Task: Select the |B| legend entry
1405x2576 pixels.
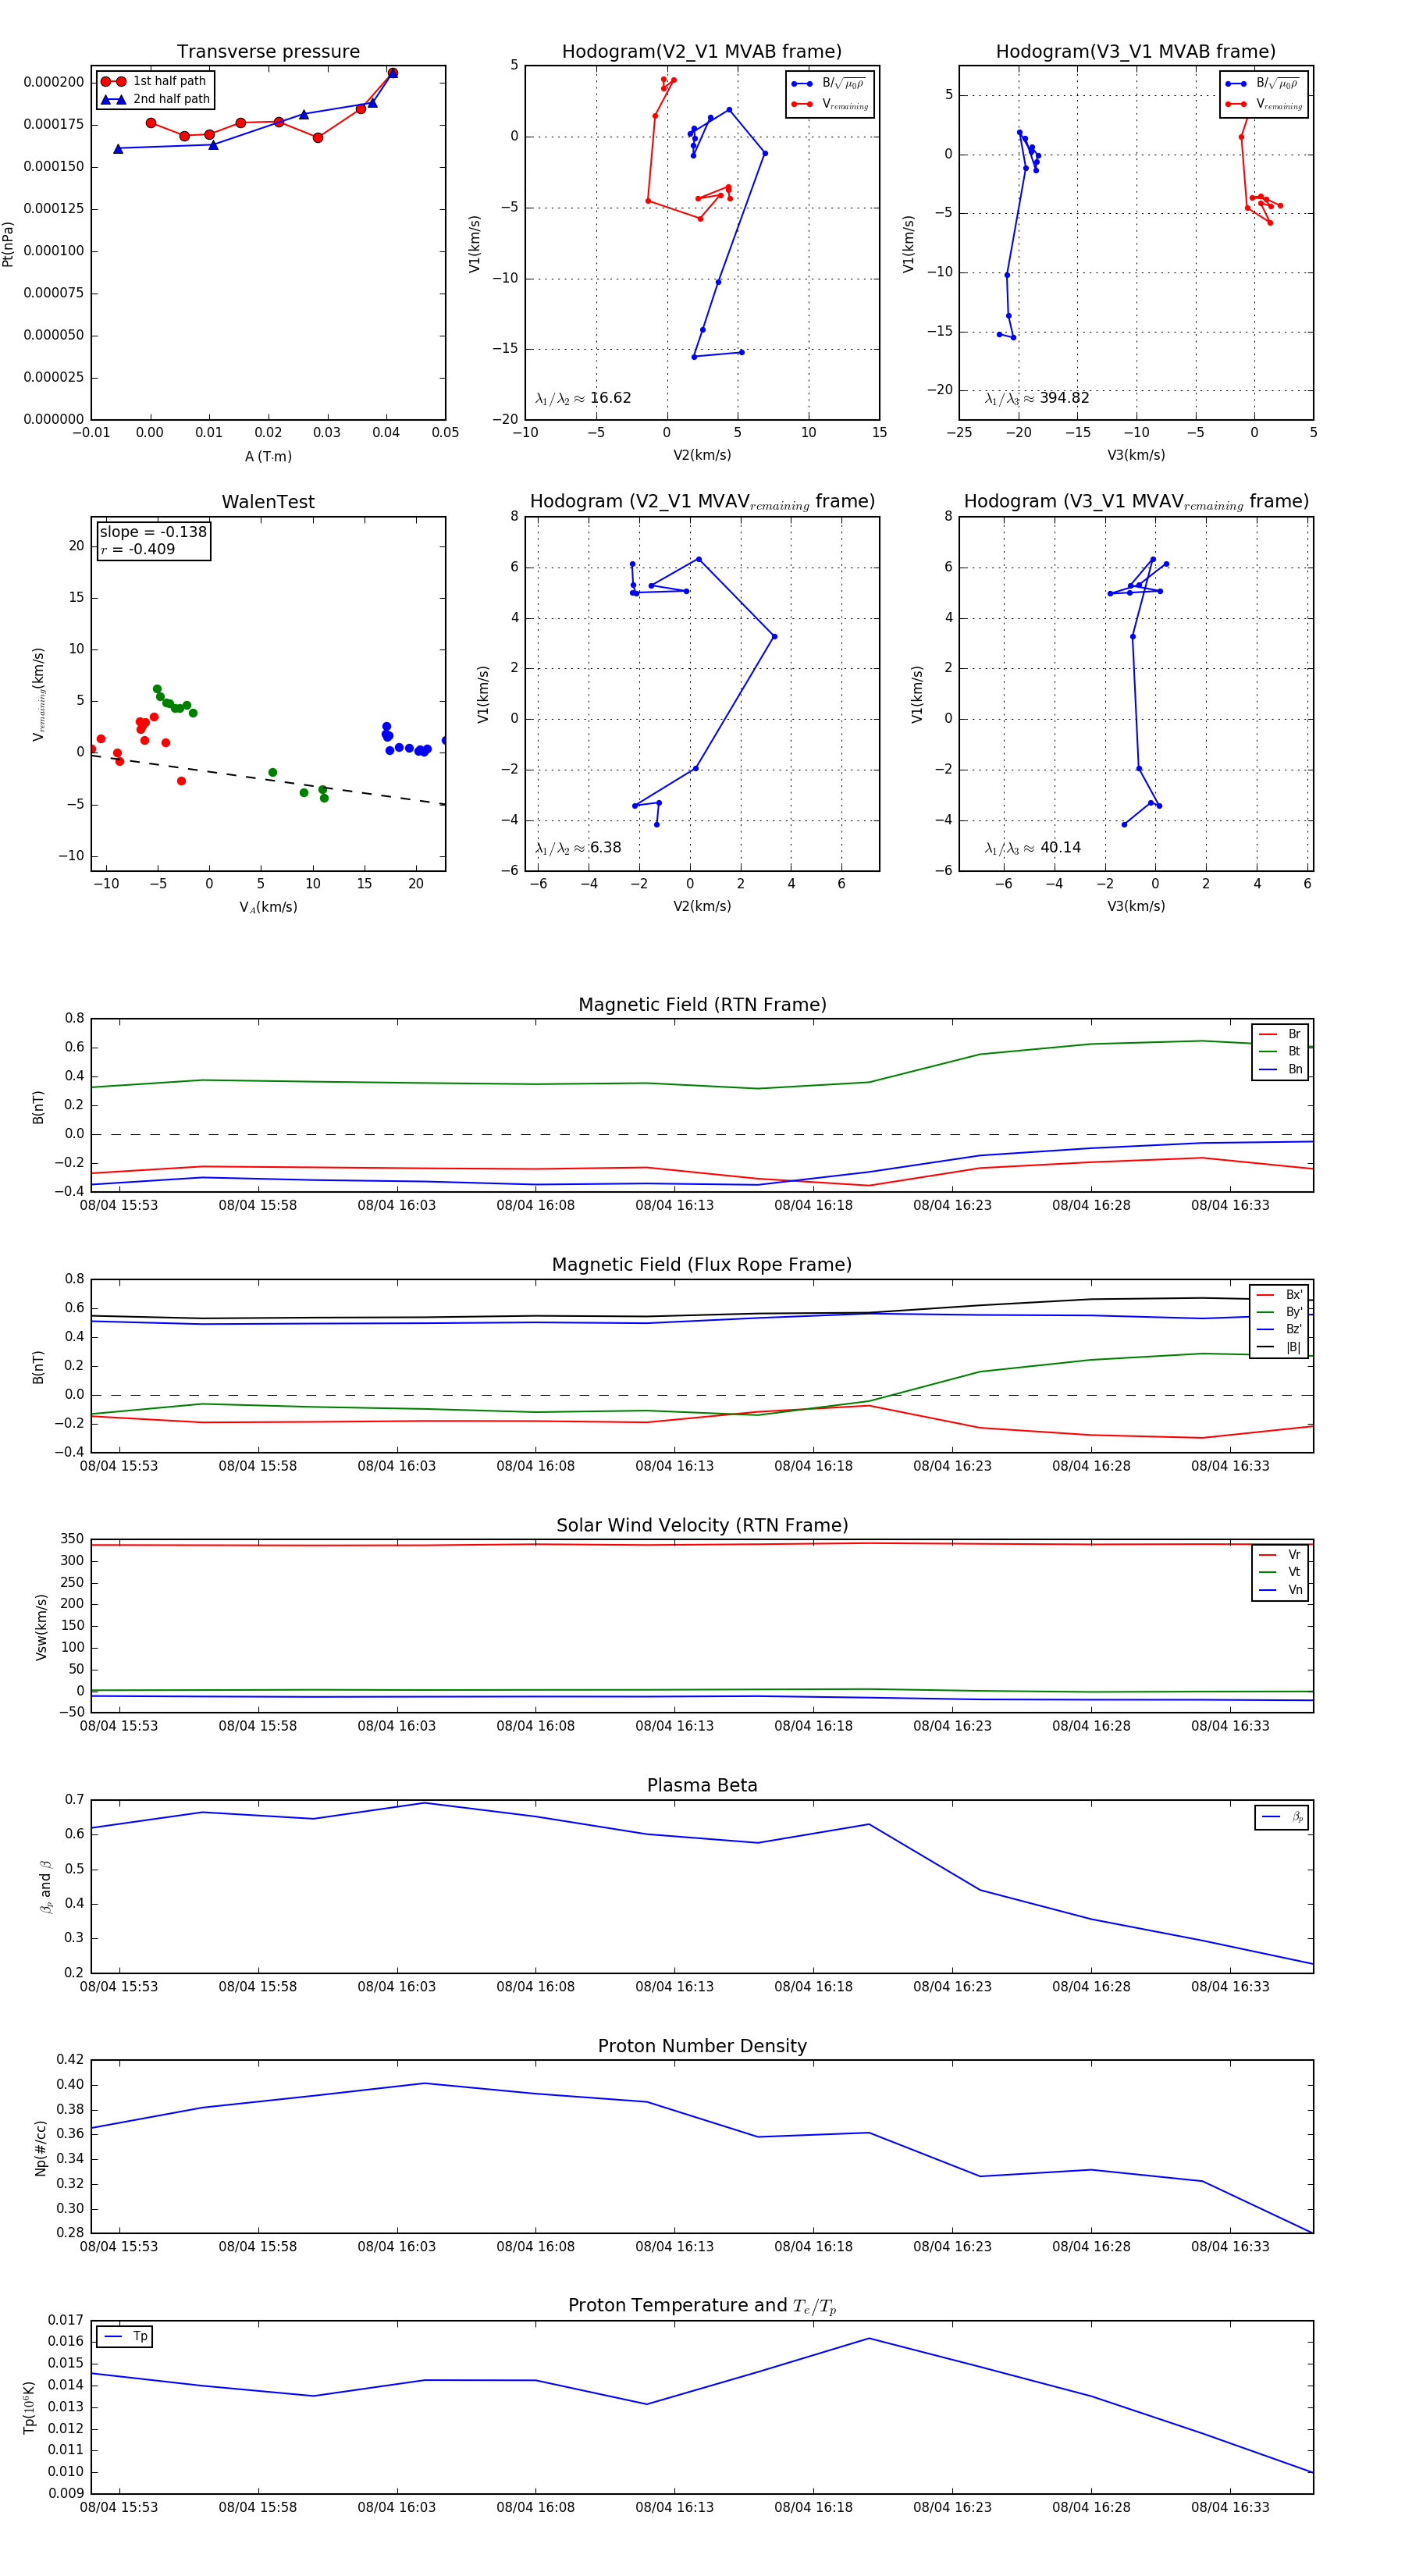Action: click(x=1280, y=1347)
